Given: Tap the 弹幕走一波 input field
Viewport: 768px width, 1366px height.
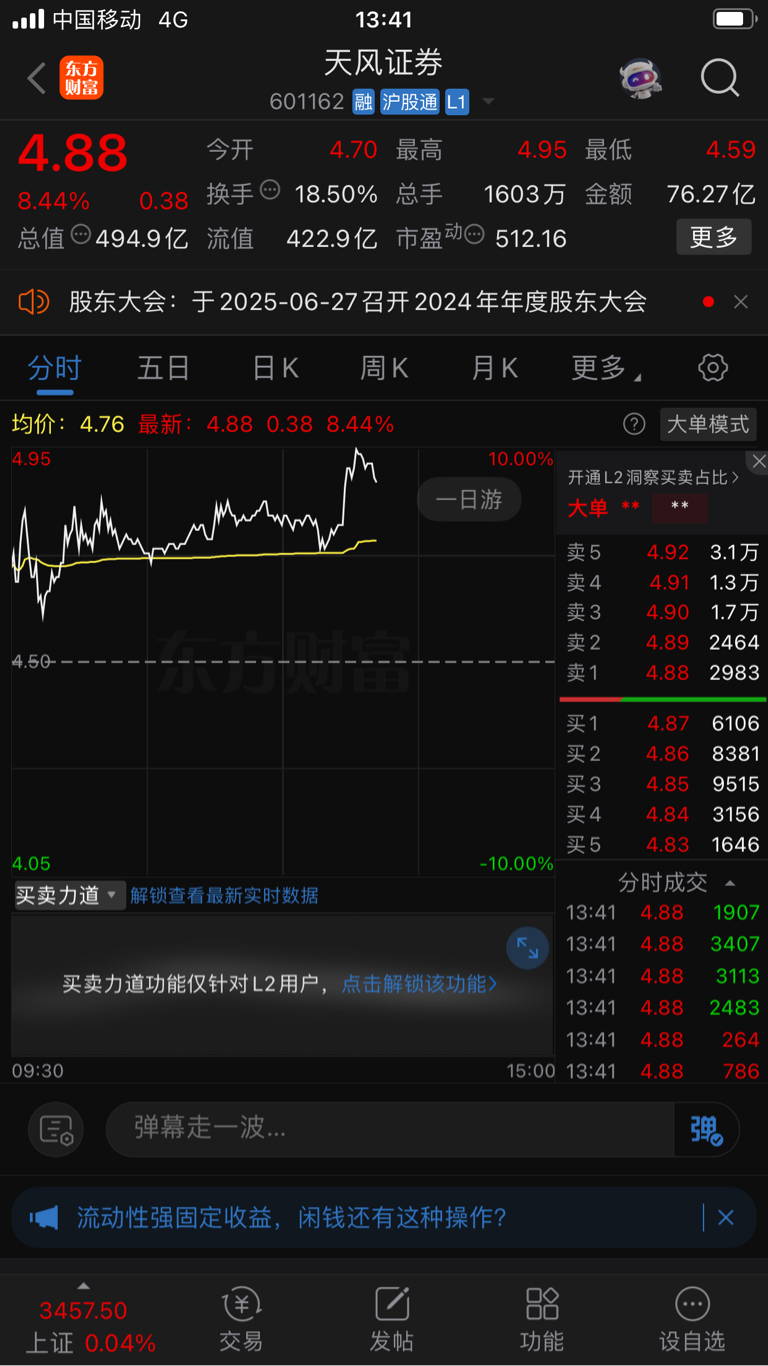Looking at the screenshot, I should click(x=390, y=1130).
